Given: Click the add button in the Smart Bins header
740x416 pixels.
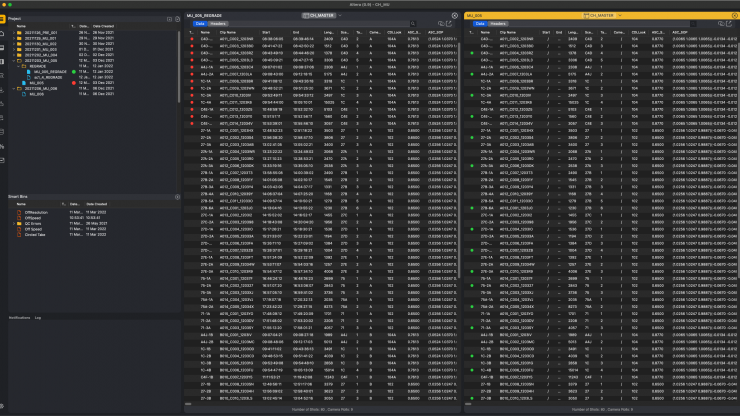Looking at the screenshot, I should 177,196.
